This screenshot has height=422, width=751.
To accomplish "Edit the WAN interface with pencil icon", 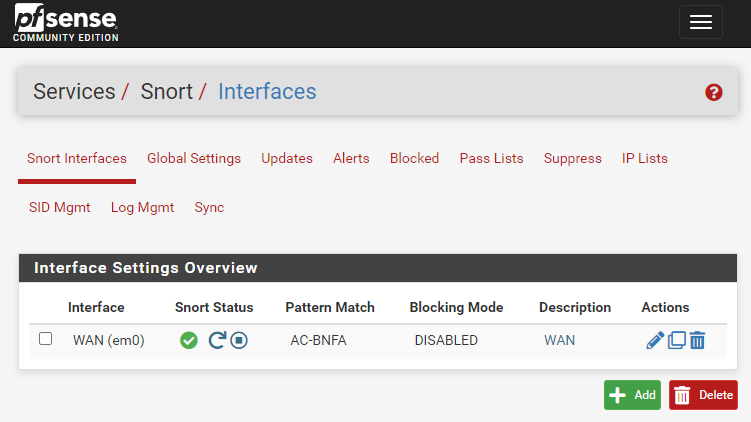I will pyautogui.click(x=655, y=340).
